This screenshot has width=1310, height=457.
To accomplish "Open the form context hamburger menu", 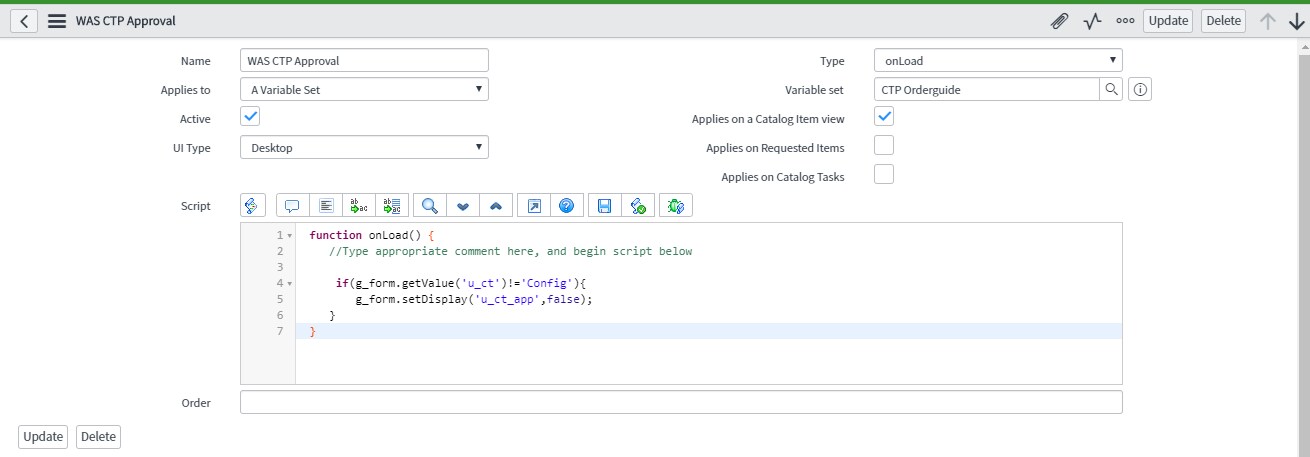I will 57,21.
